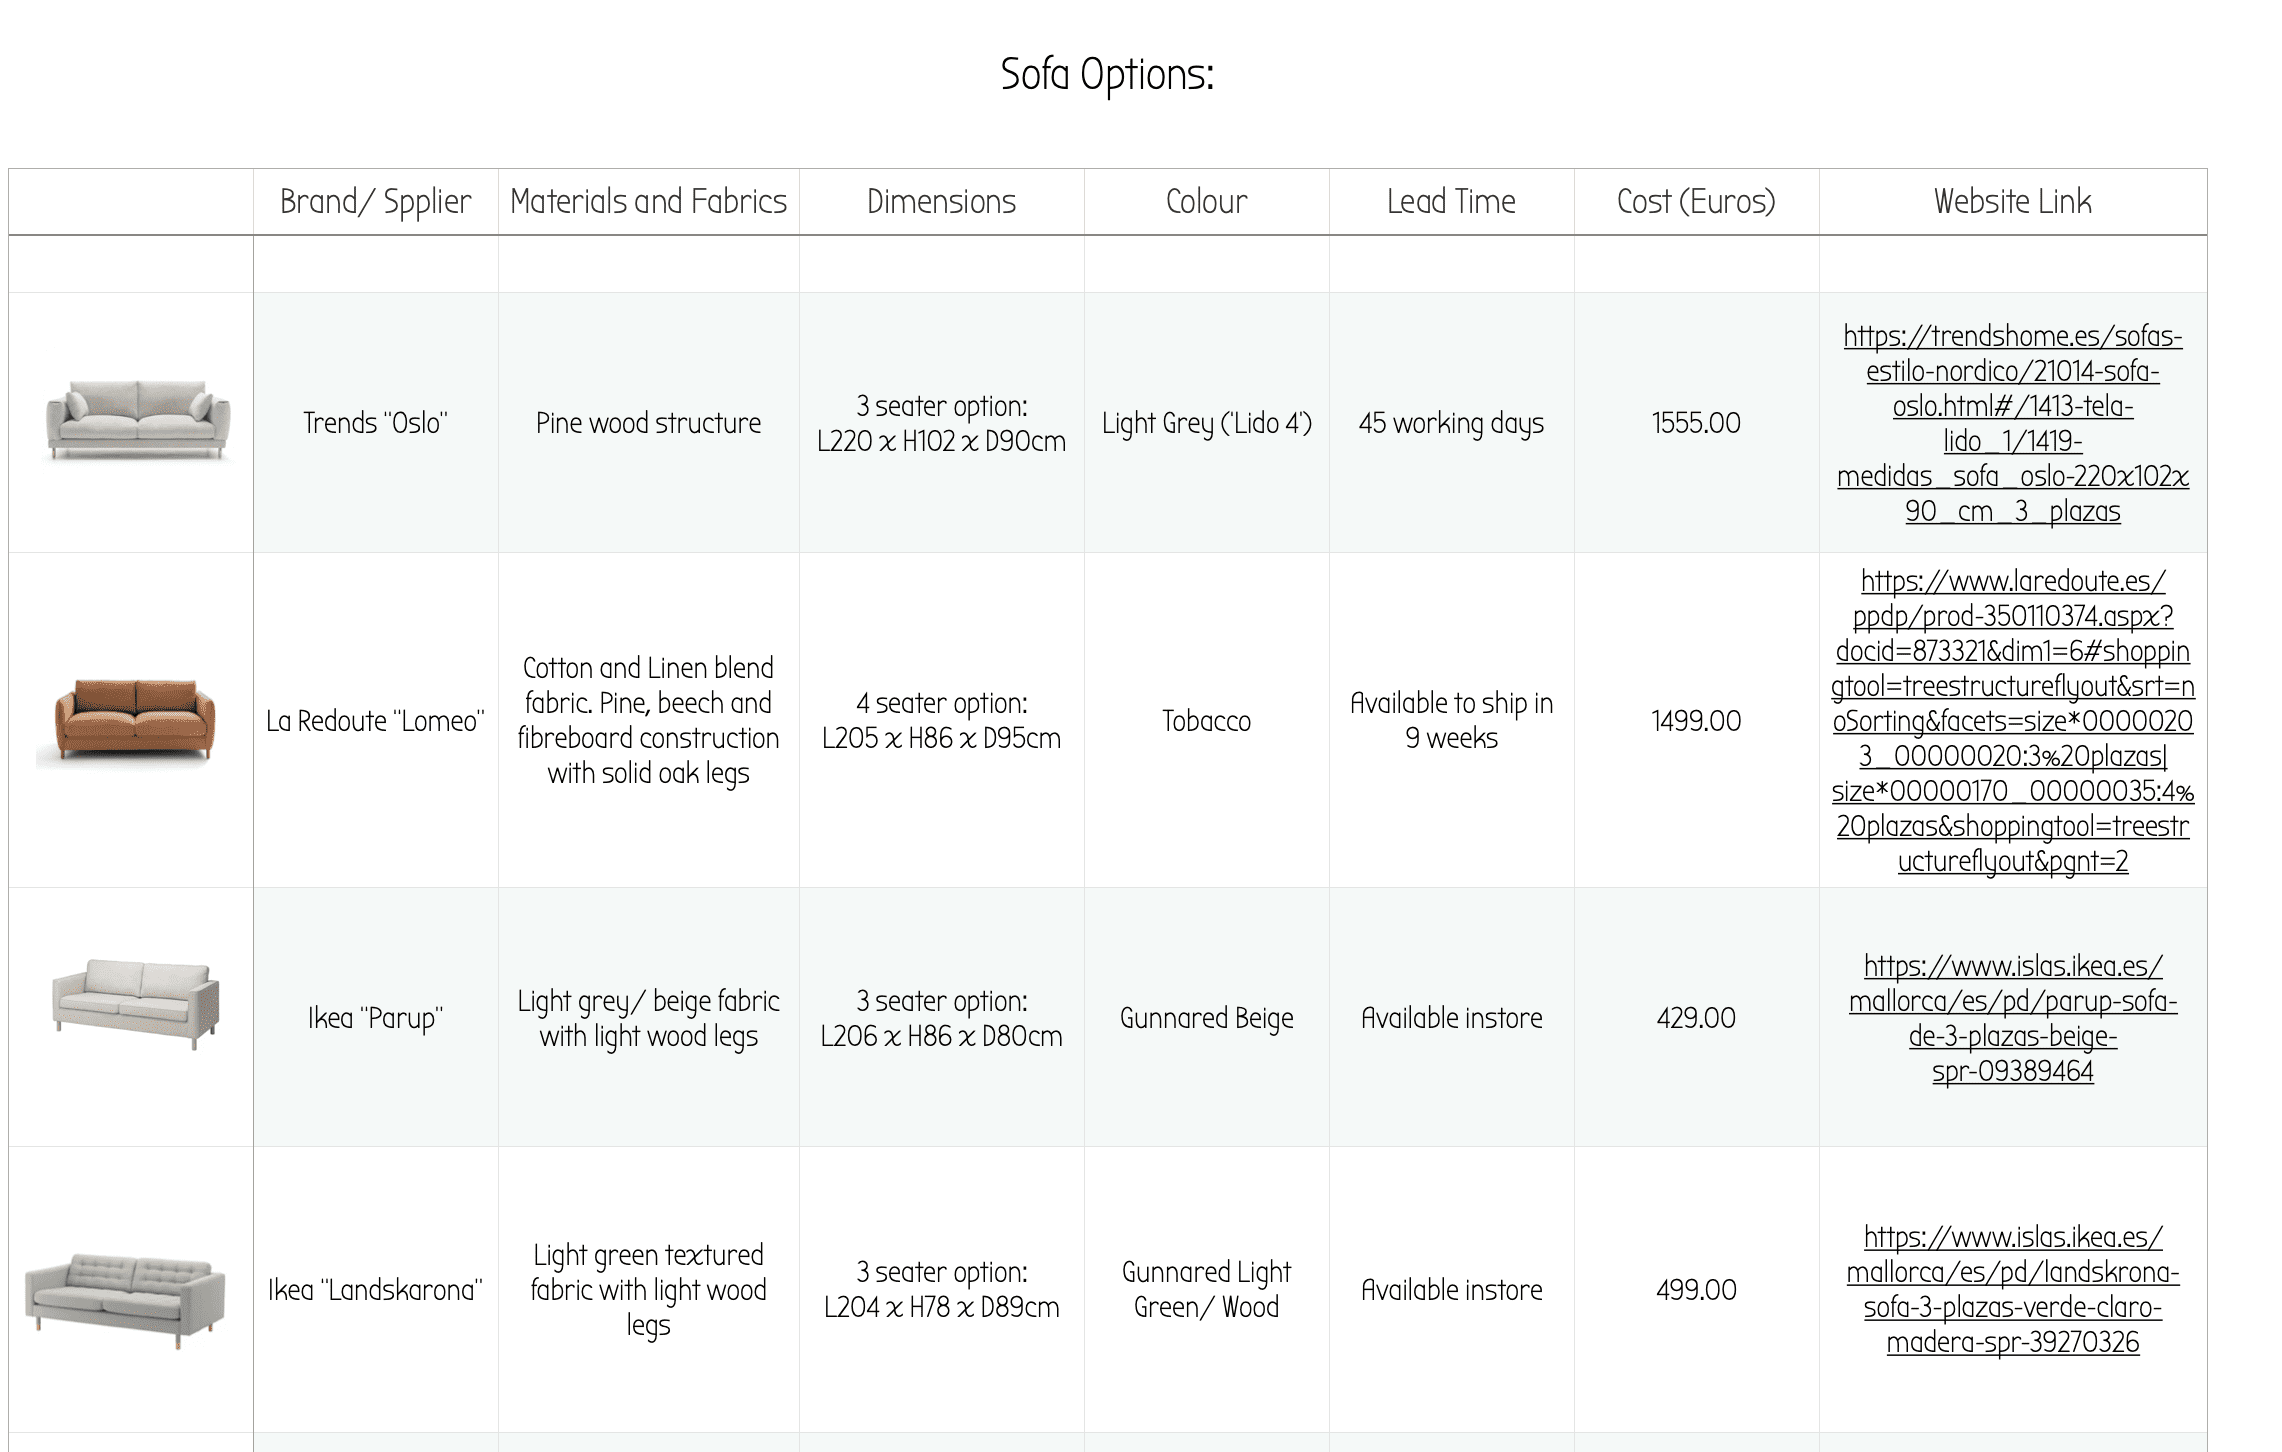Screen dimensions: 2282x1452
Task: Select 'Available instore' in the Landskarona row
Action: [1451, 1289]
